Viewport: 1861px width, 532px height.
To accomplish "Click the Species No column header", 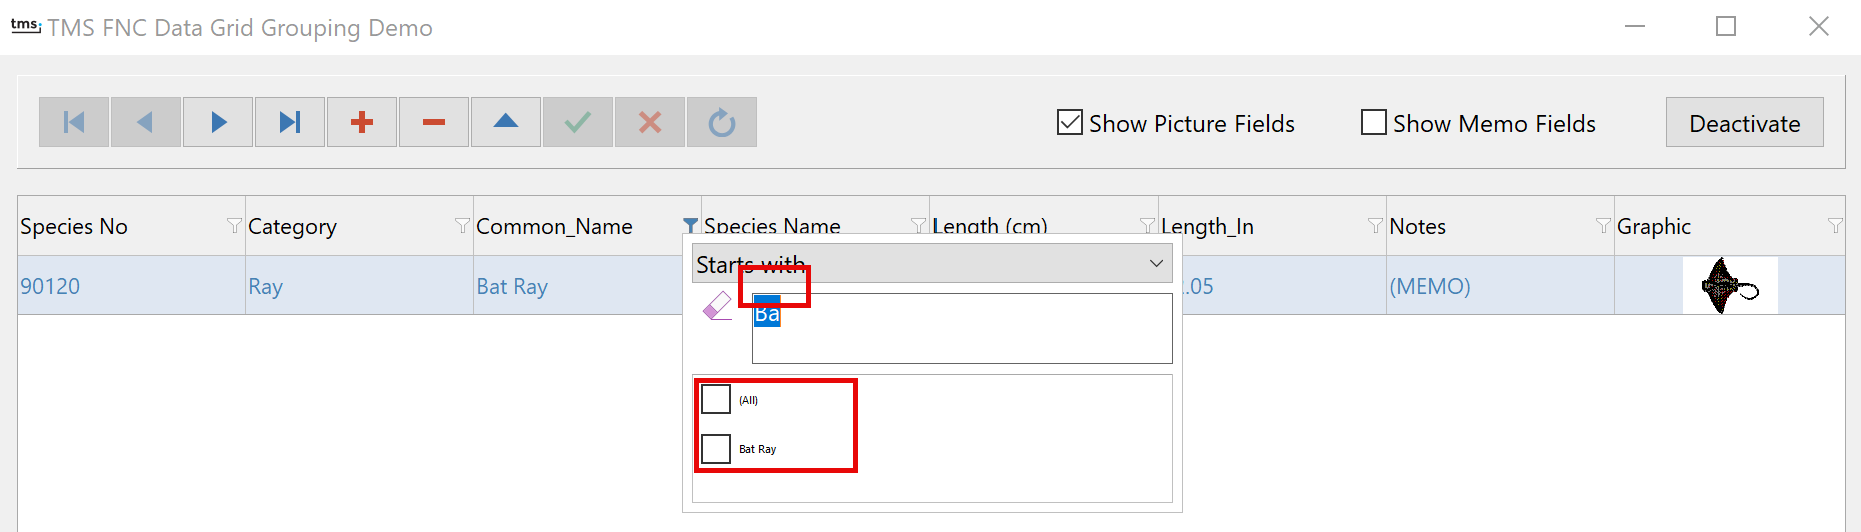I will click(74, 226).
